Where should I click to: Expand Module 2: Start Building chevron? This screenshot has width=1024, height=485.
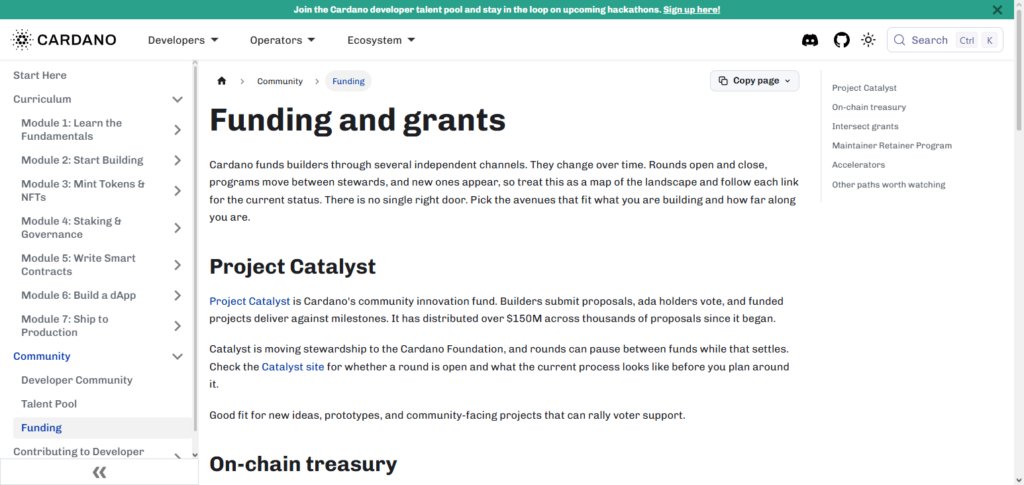[x=177, y=160]
